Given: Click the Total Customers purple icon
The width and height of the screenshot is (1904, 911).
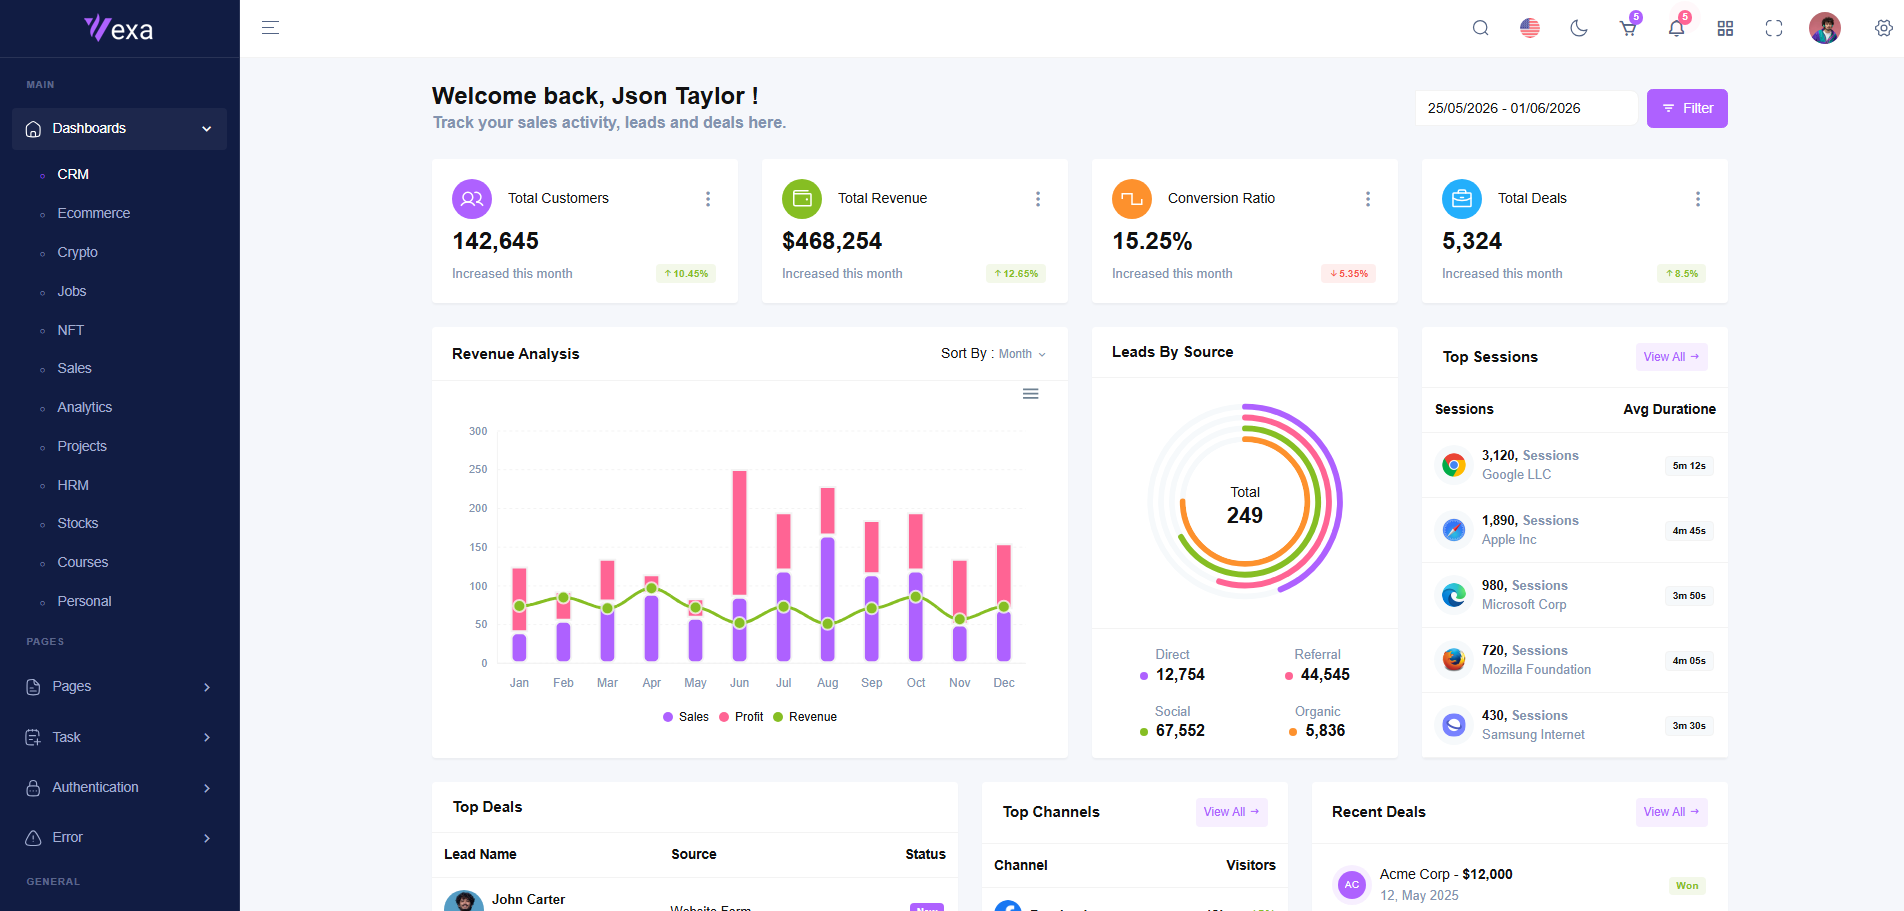Looking at the screenshot, I should click(472, 199).
